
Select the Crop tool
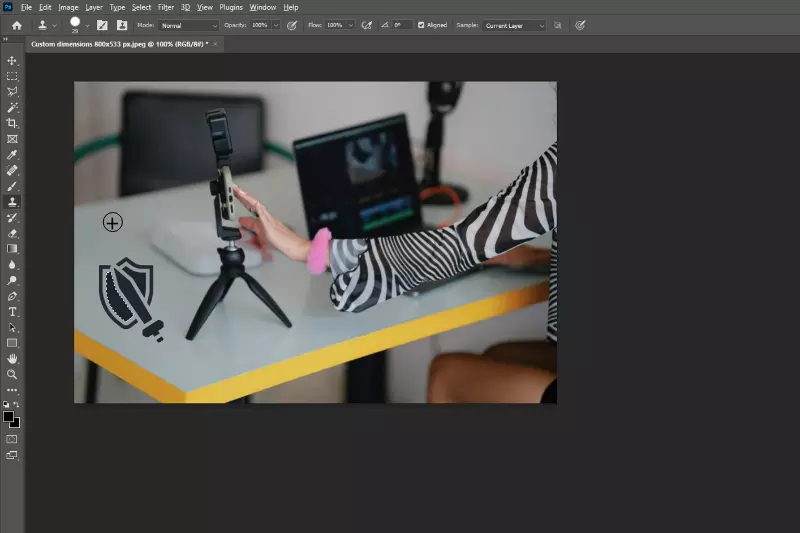[x=12, y=123]
